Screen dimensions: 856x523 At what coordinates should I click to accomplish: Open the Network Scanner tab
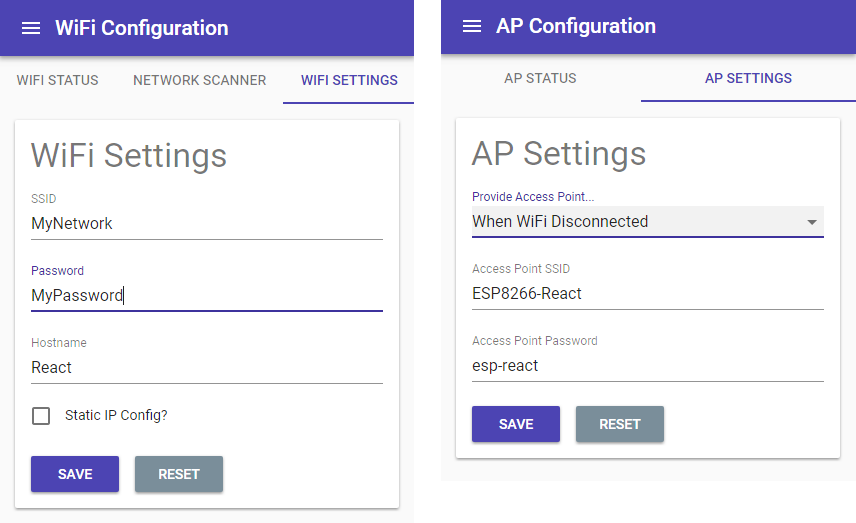point(199,80)
